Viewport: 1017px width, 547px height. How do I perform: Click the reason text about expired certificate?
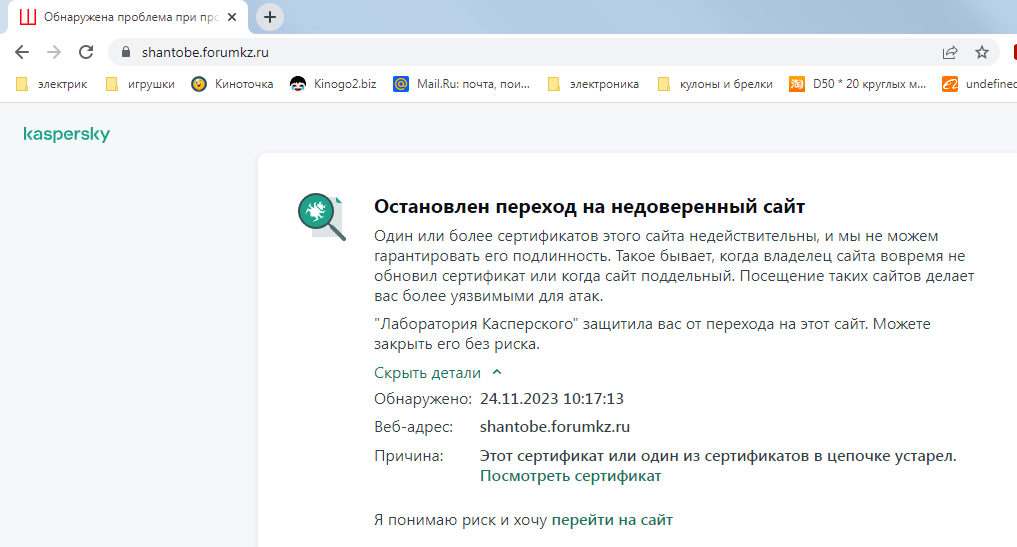point(718,456)
